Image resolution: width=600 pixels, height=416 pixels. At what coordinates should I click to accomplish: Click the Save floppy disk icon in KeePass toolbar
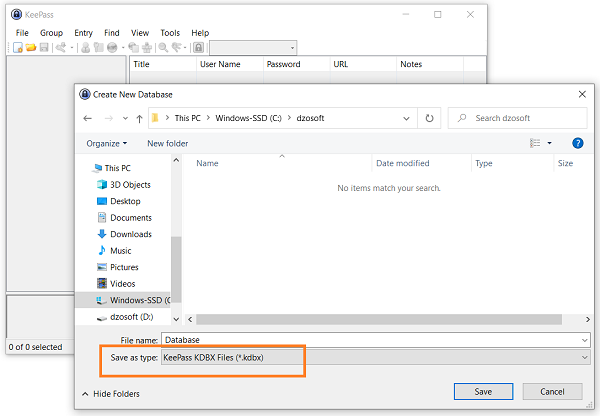[44, 47]
